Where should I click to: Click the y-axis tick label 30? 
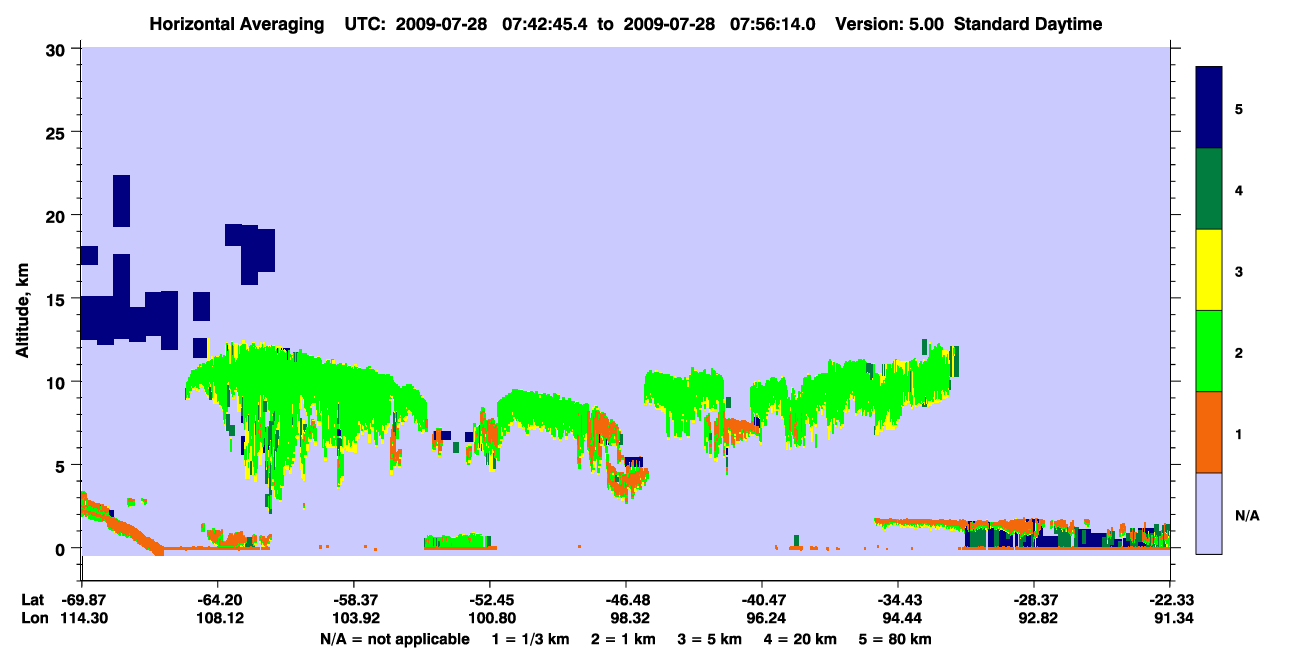(x=58, y=49)
